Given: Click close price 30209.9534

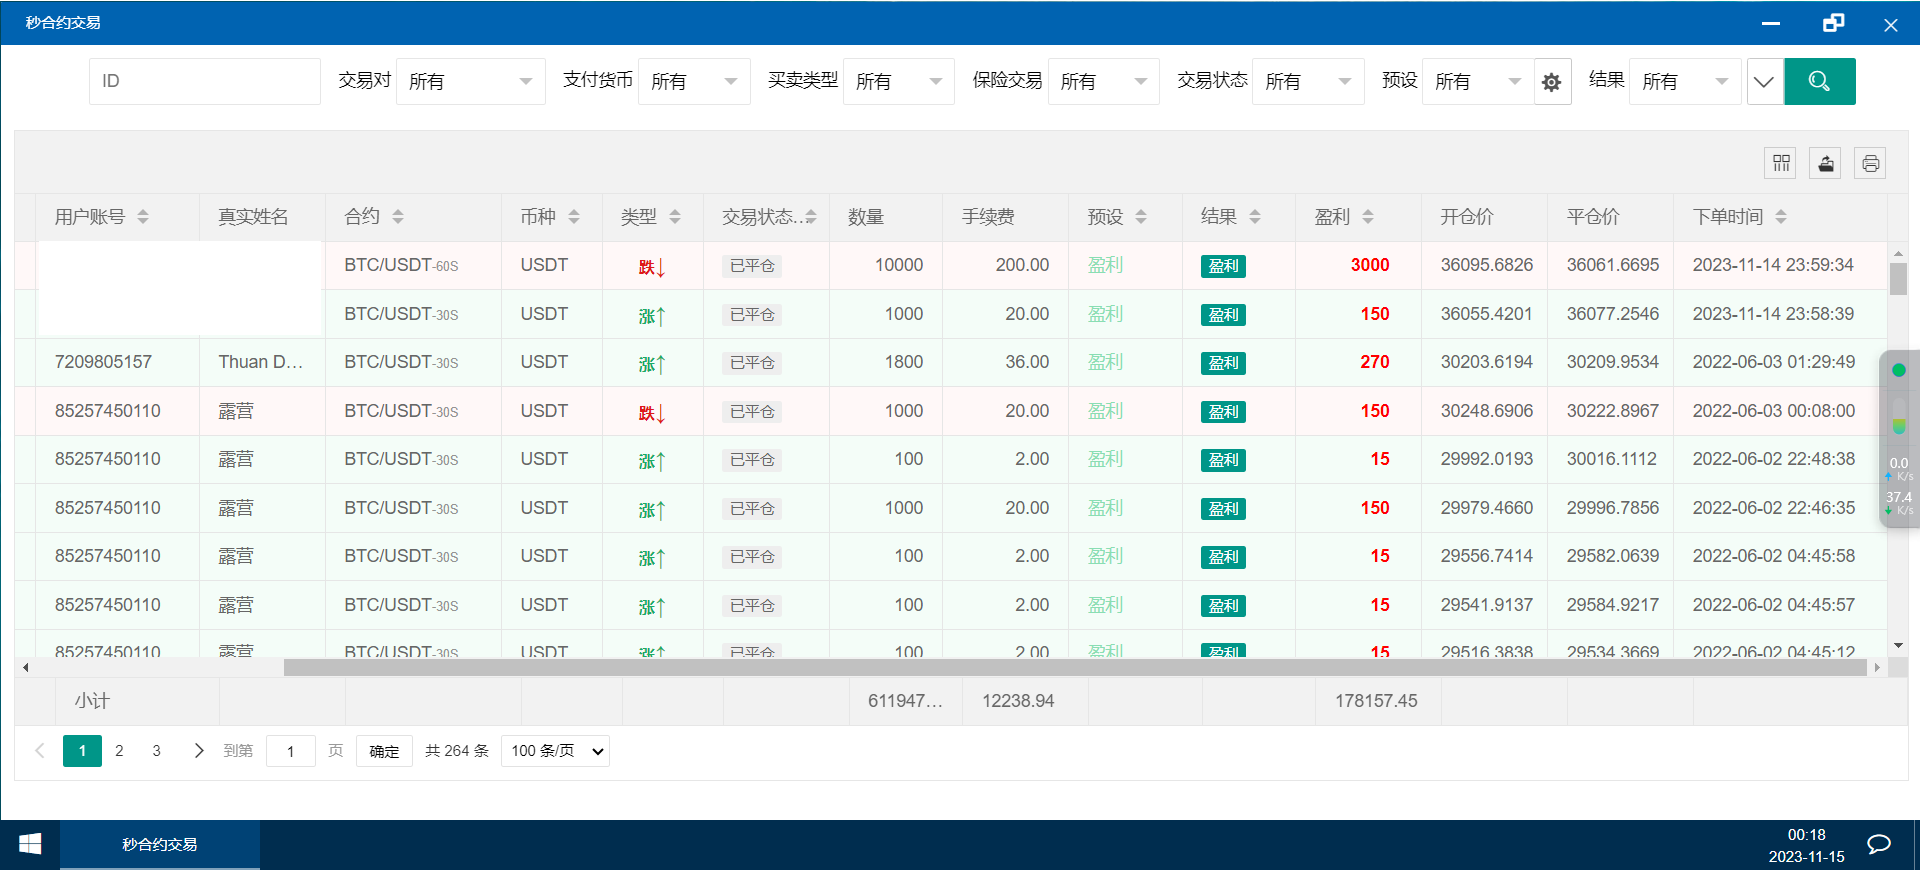Looking at the screenshot, I should pos(1612,362).
